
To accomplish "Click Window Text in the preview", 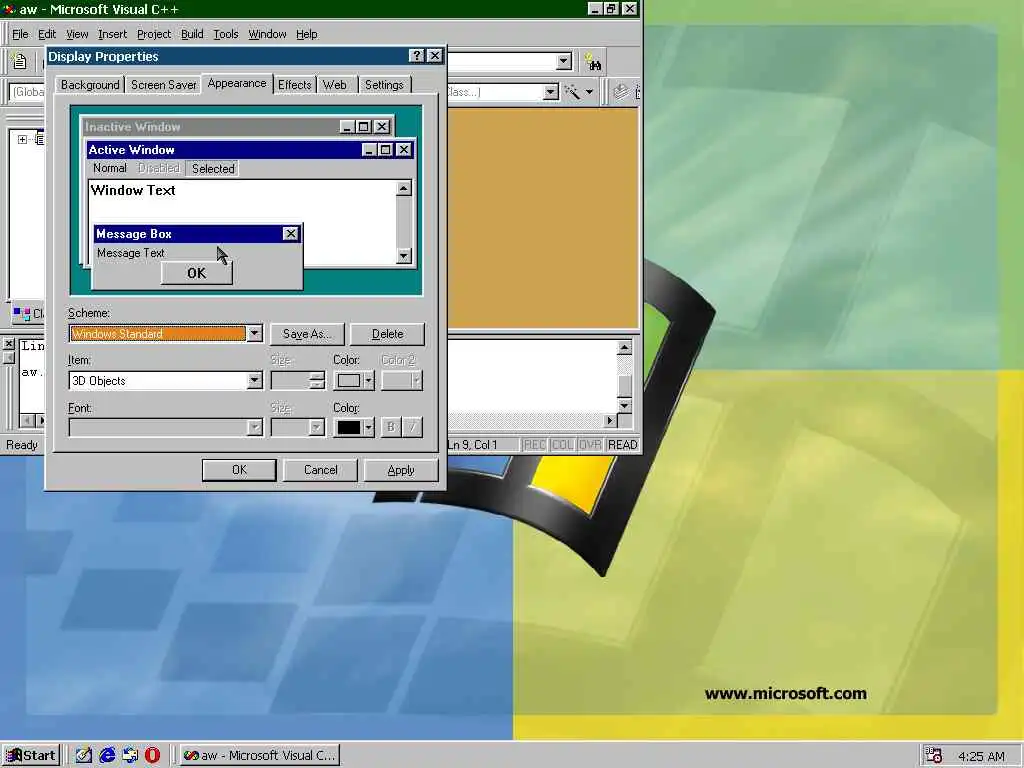I will (x=133, y=190).
